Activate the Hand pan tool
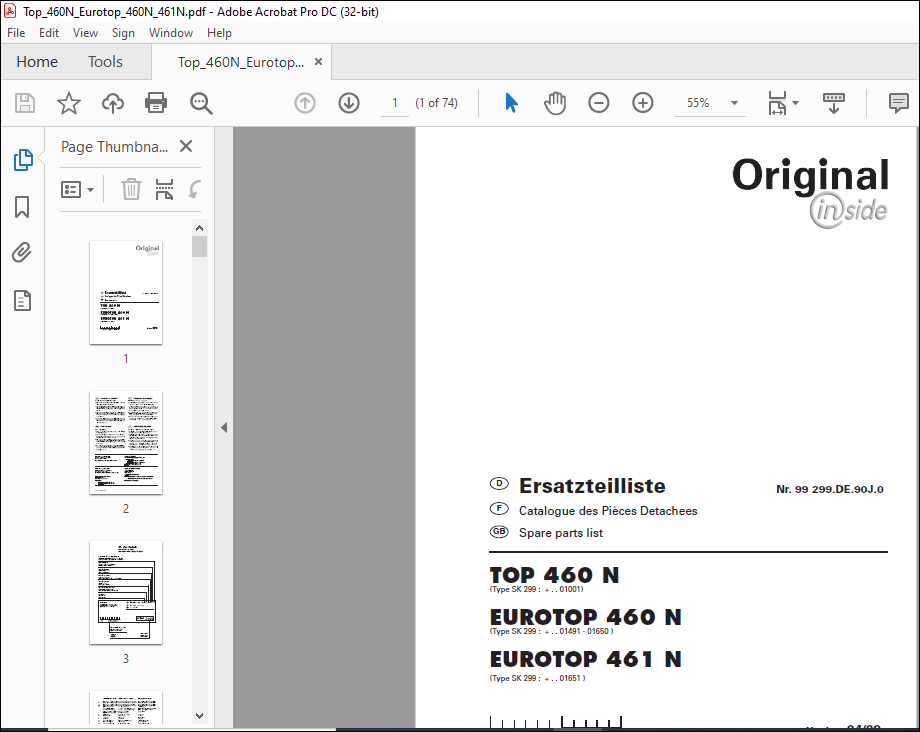The width and height of the screenshot is (920, 732). click(x=555, y=103)
